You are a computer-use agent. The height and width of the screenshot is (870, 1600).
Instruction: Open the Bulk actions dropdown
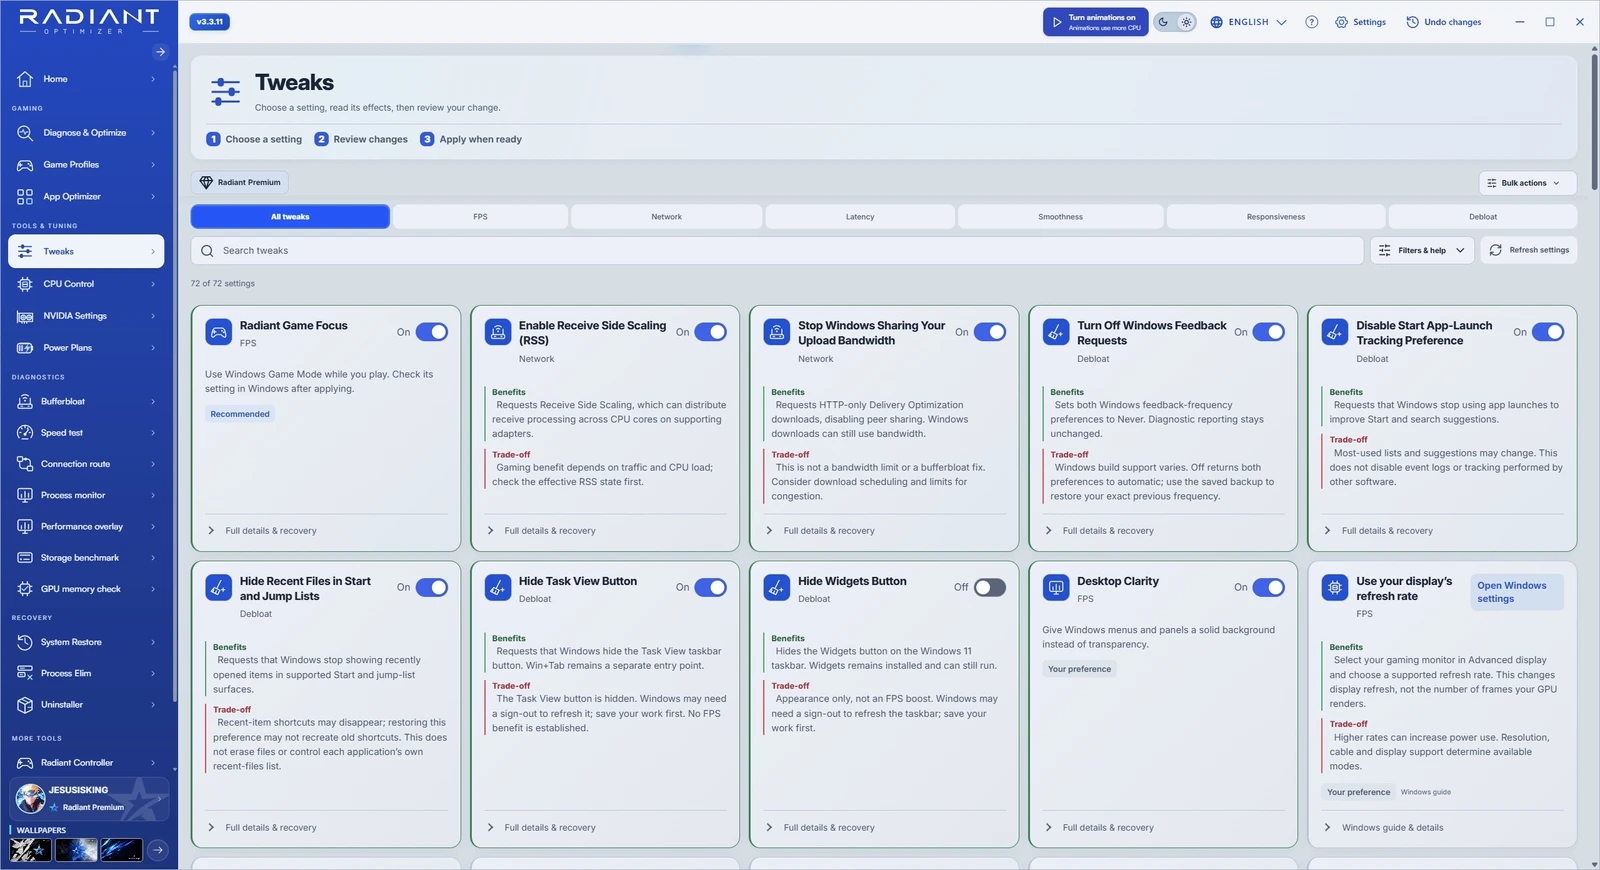1528,183
